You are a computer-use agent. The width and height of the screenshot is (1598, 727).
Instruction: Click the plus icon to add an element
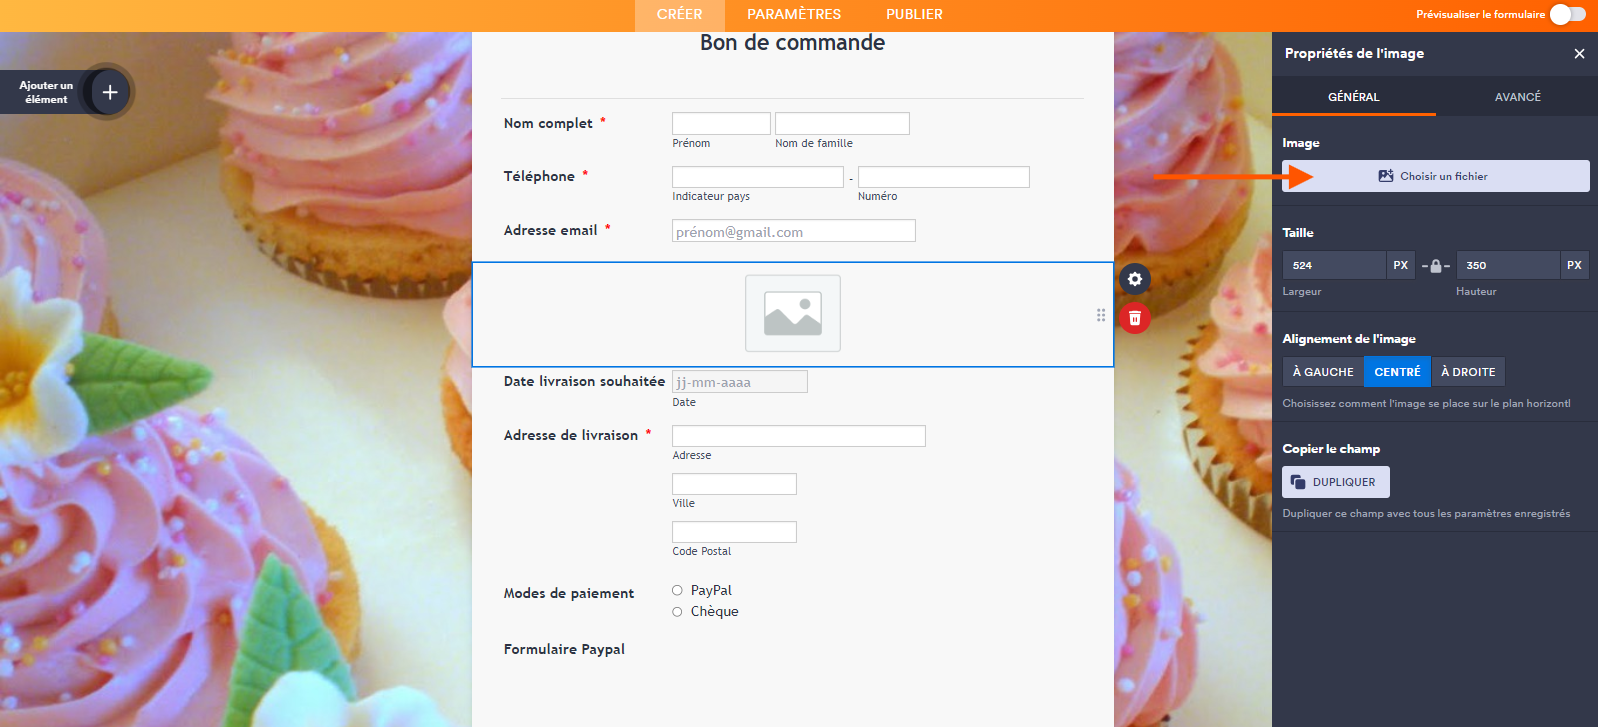point(110,92)
